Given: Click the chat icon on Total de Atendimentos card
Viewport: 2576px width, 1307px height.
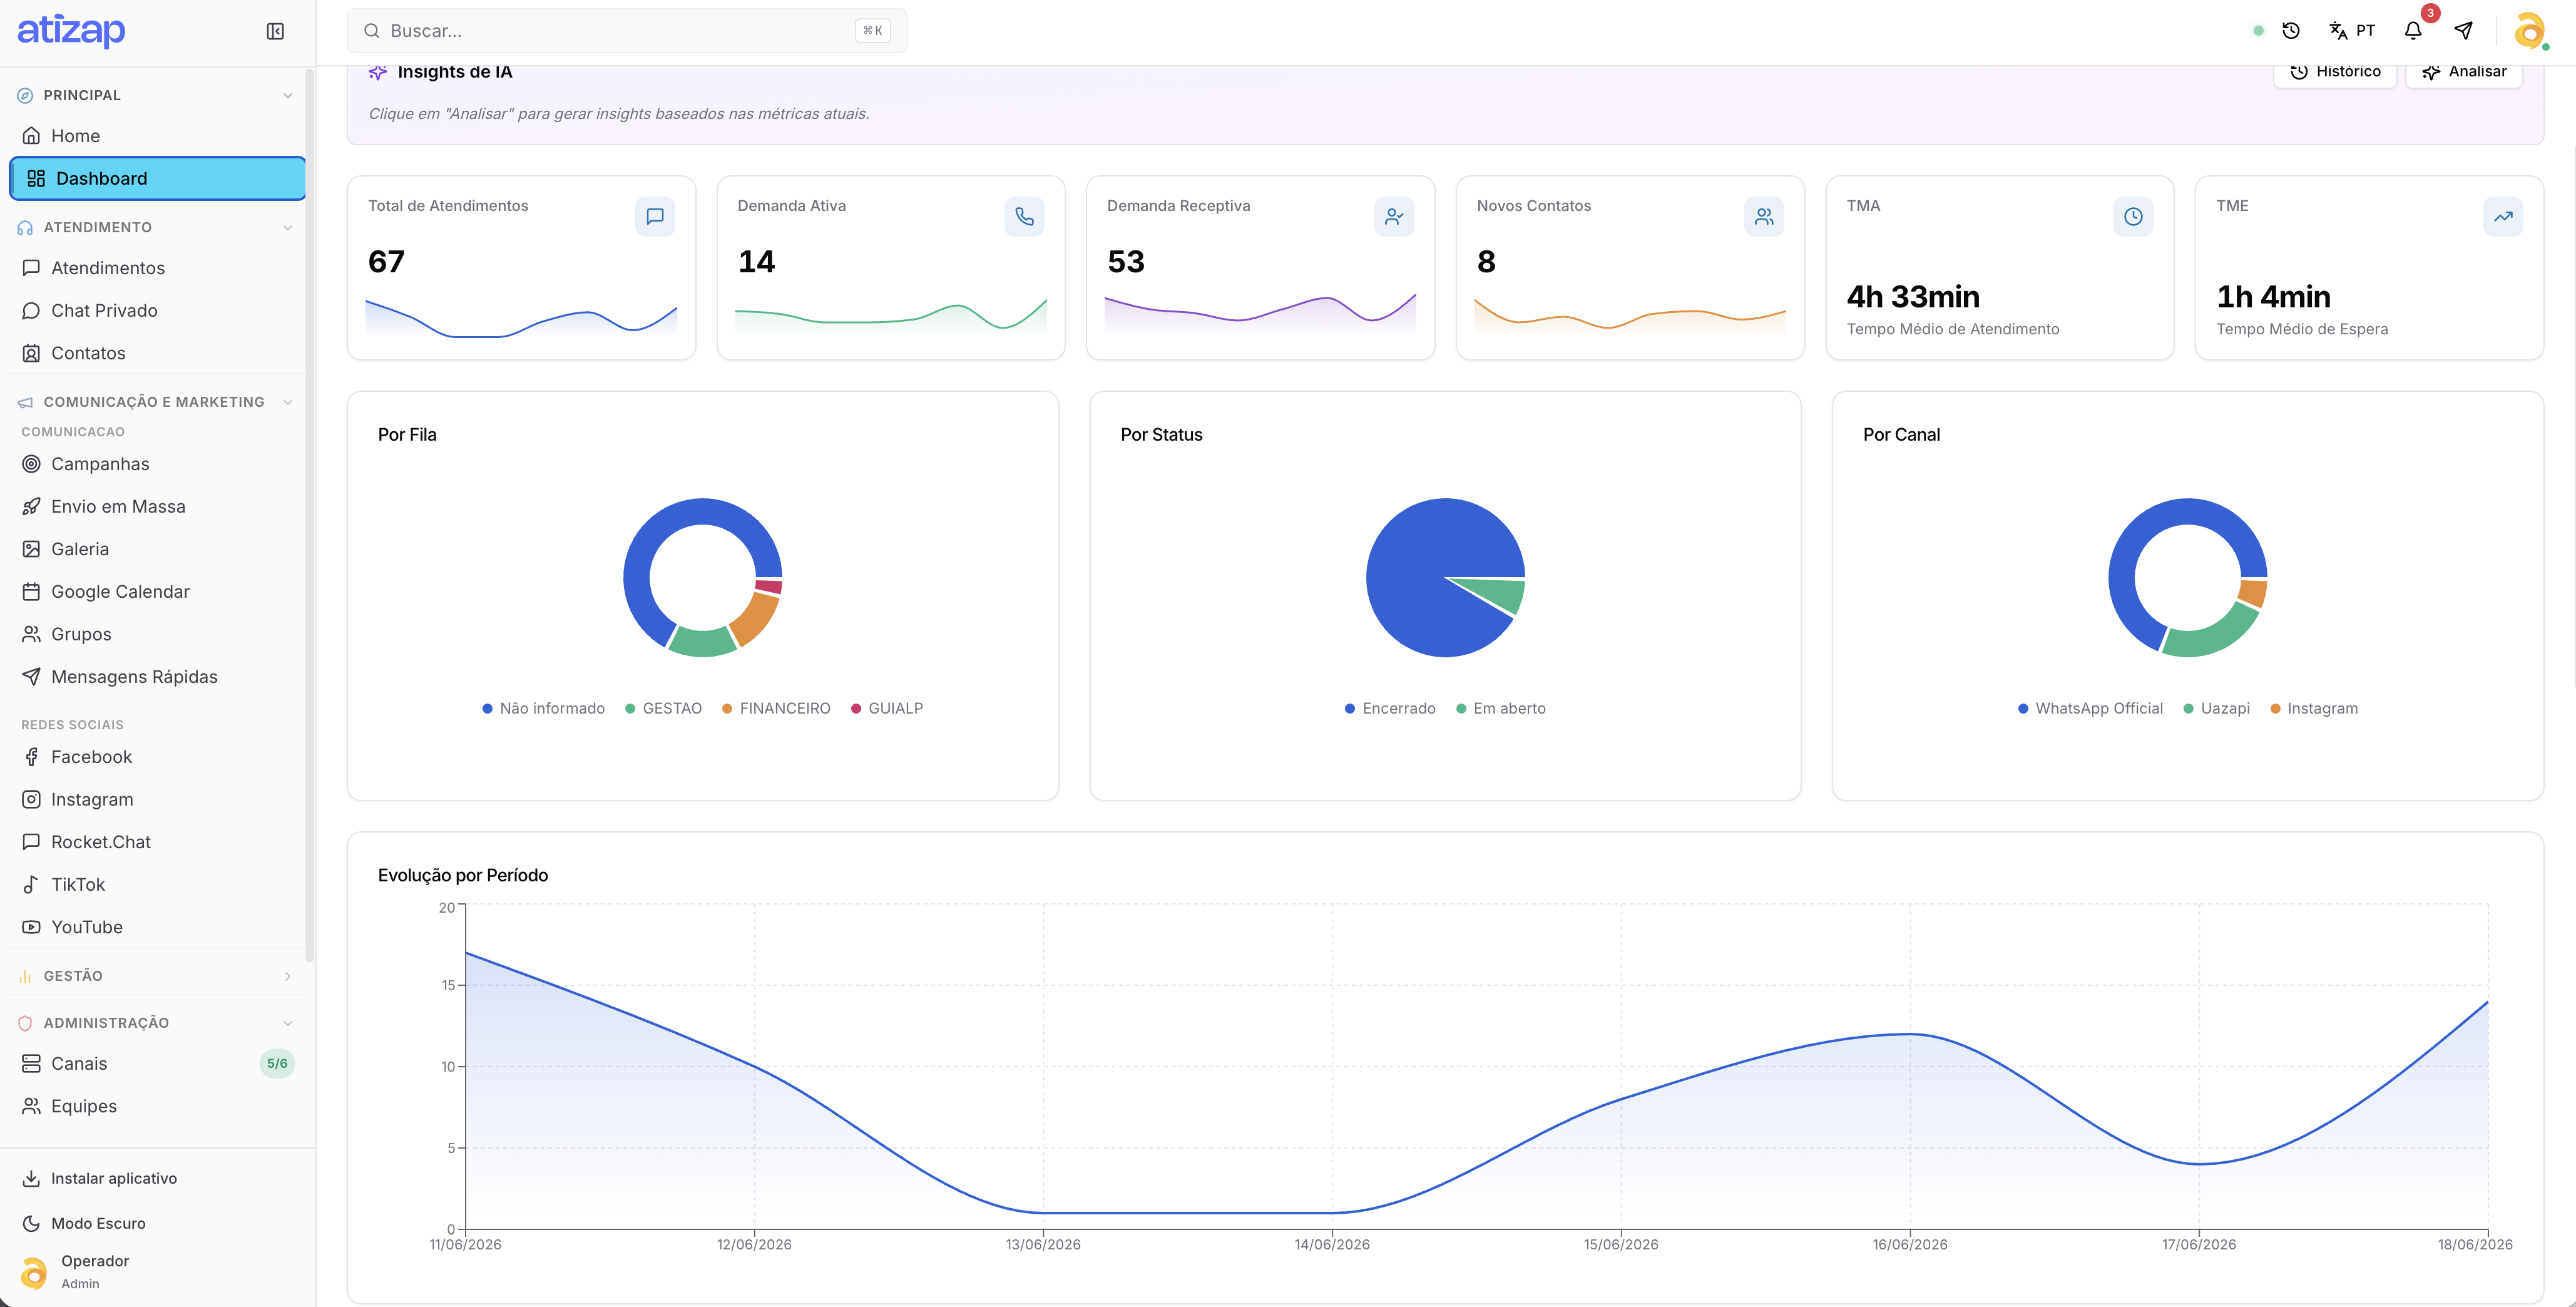Looking at the screenshot, I should tap(655, 216).
